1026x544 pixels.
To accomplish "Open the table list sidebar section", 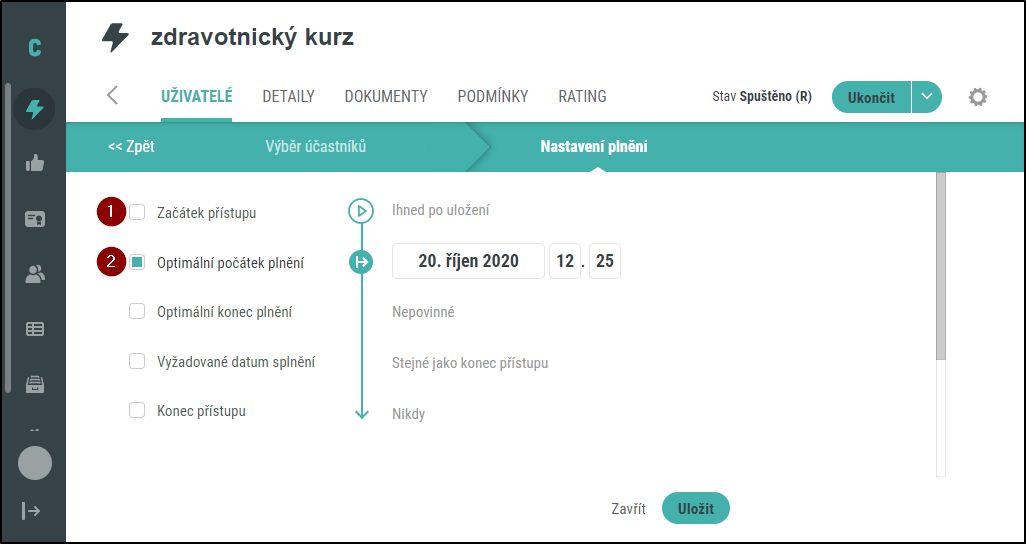I will click(35, 328).
